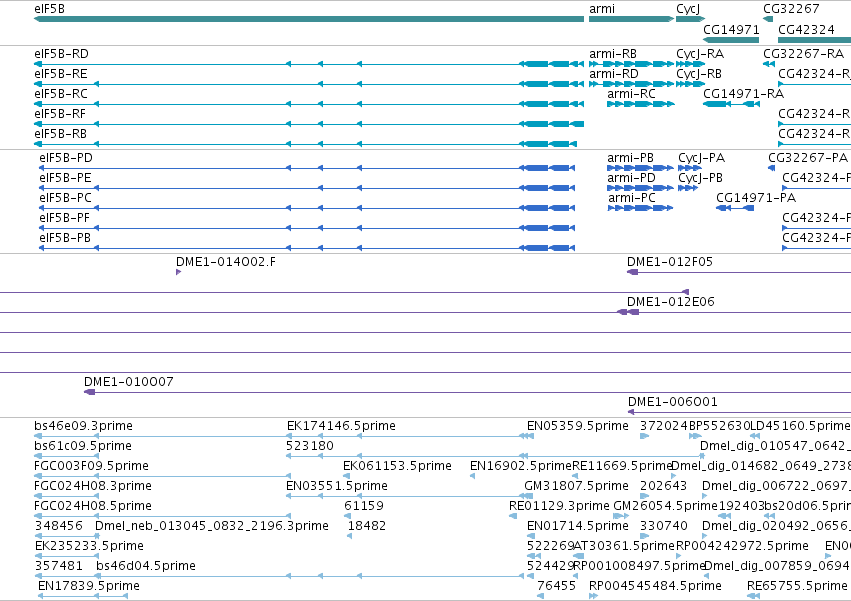Select clone DME1-006O01
This screenshot has height=601, width=851.
[x=672, y=402]
